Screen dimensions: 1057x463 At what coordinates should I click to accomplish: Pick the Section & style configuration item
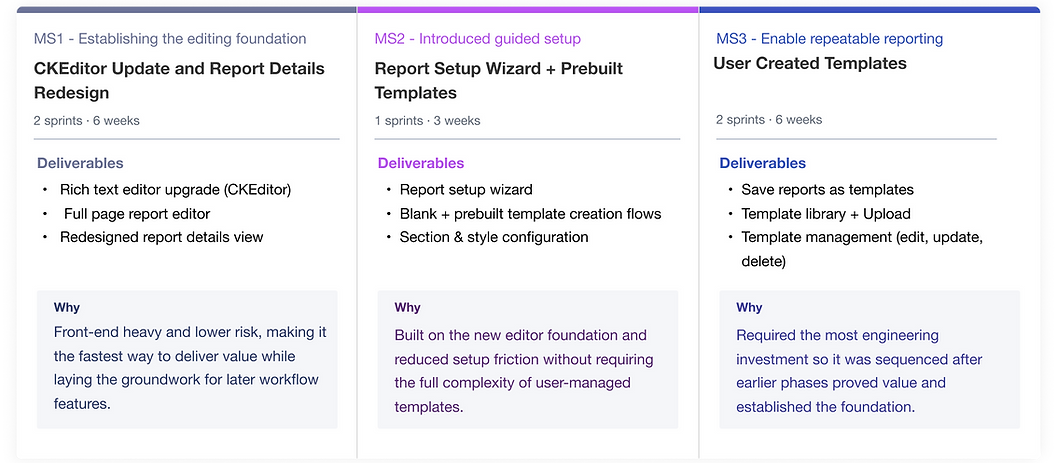pyautogui.click(x=494, y=237)
